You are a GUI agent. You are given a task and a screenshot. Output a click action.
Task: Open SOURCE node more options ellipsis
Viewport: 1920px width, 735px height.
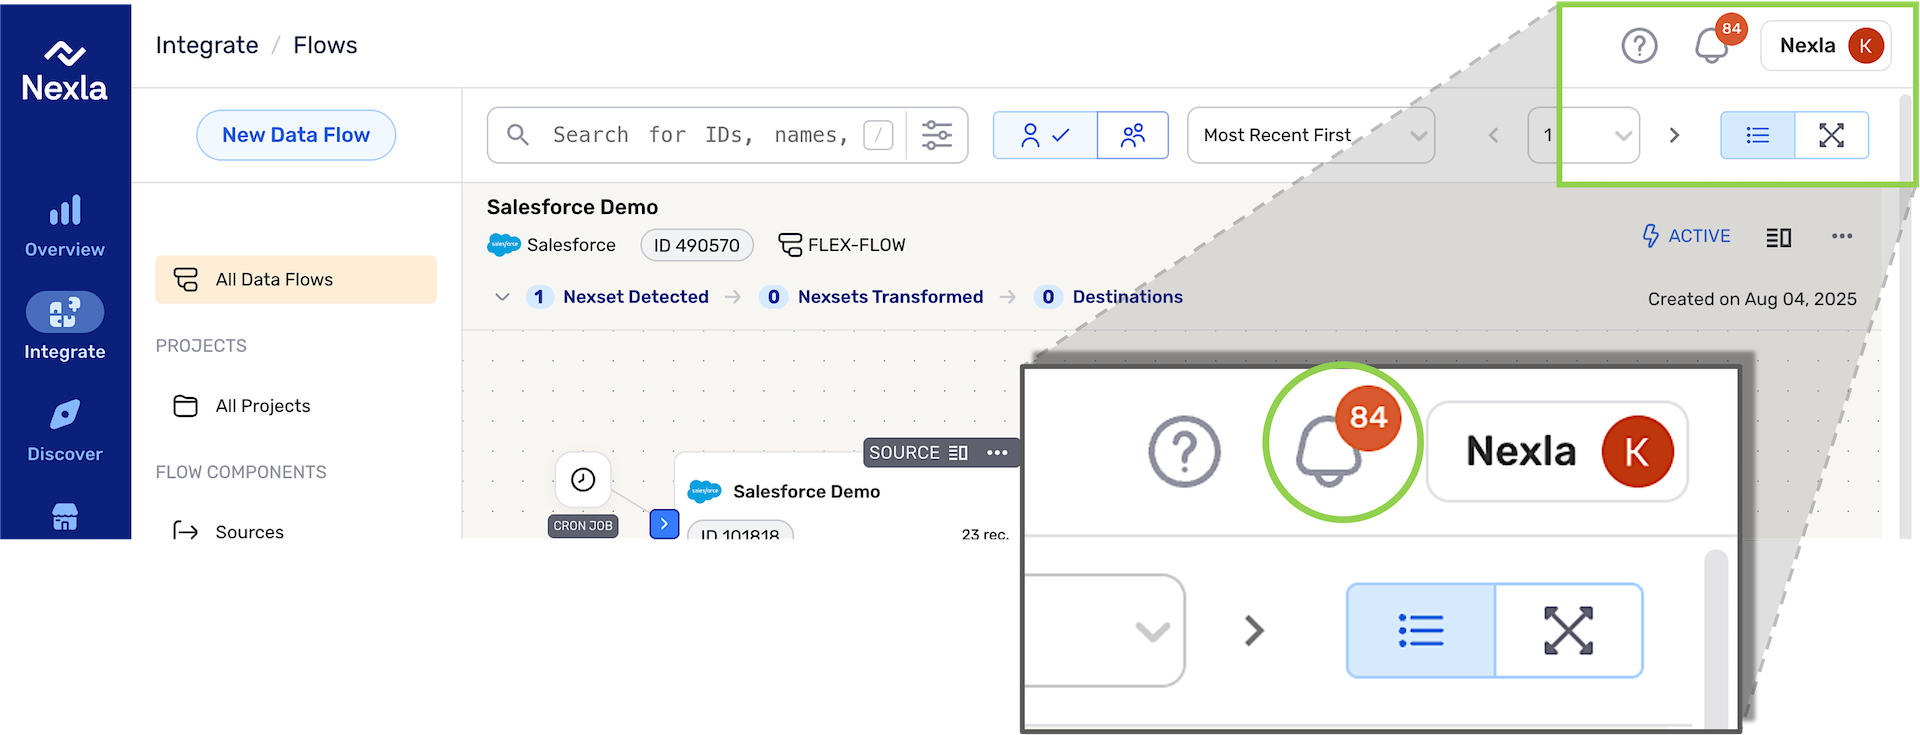pos(997,453)
